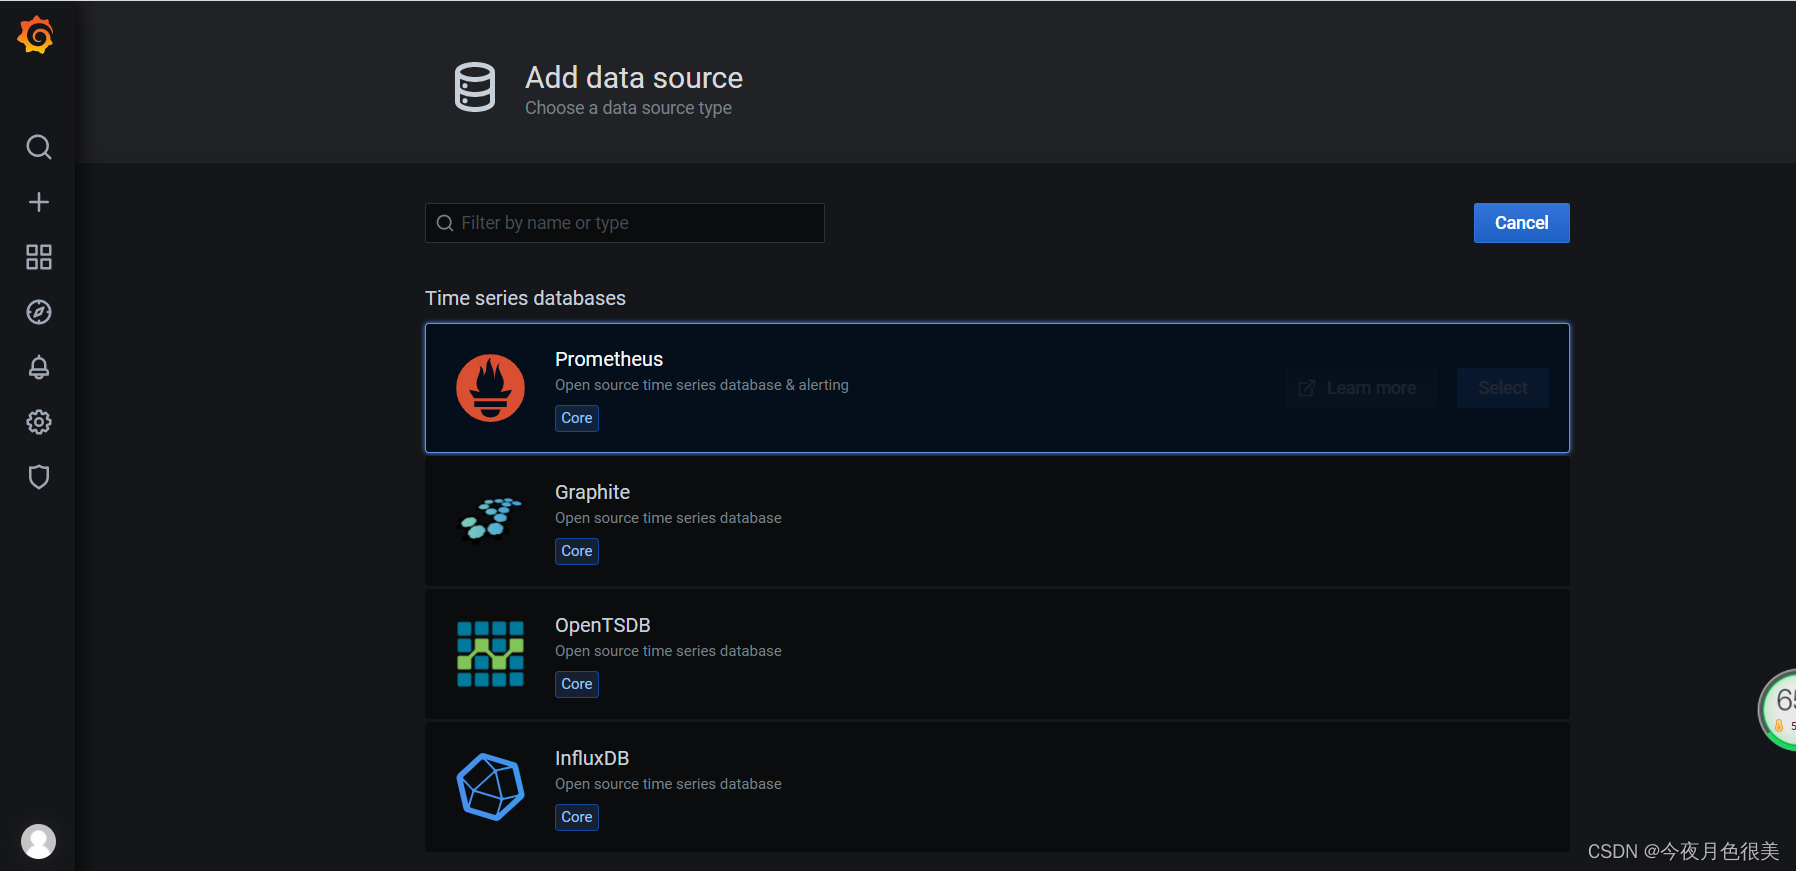This screenshot has height=871, width=1796.
Task: Focus the Filter by name or type field
Action: (x=625, y=223)
